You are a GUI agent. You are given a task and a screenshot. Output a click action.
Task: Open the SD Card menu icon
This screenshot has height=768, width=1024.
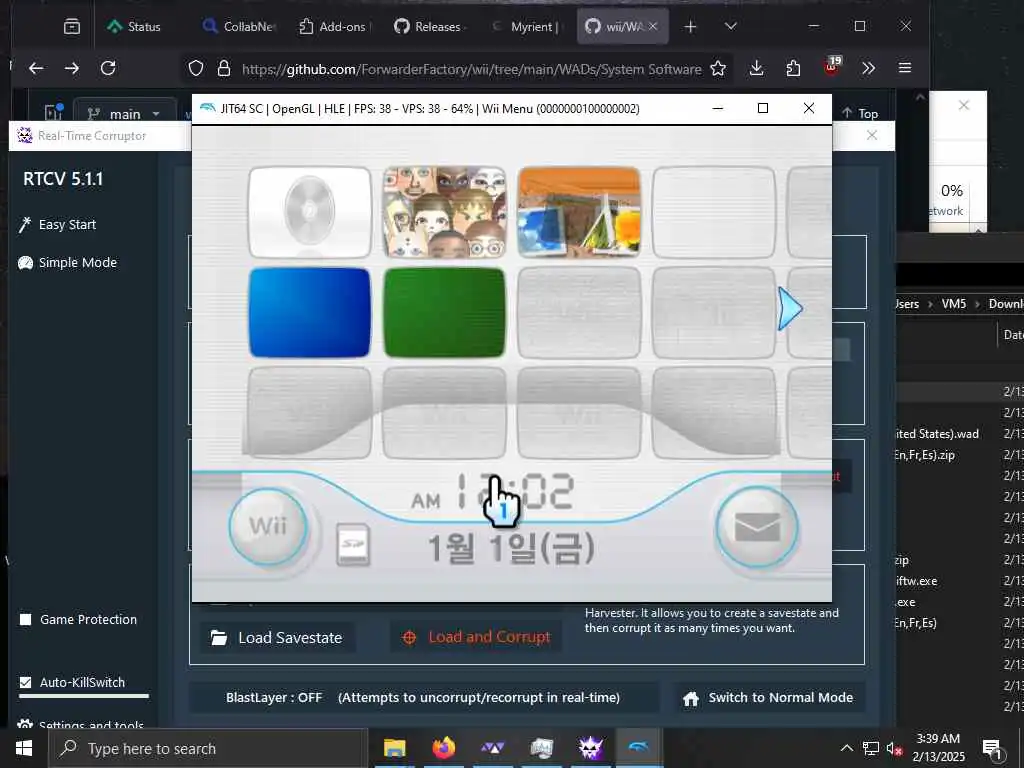click(353, 545)
